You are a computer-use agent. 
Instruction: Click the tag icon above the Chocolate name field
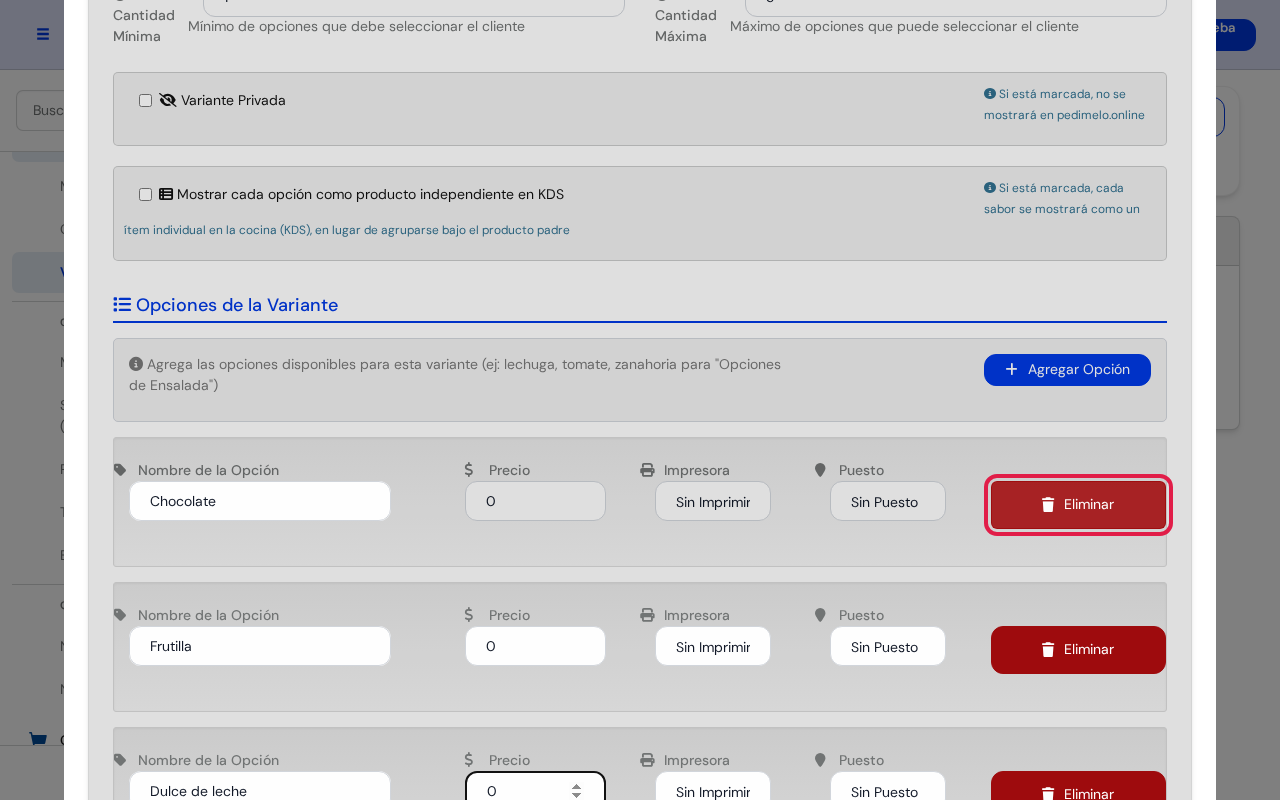[120, 470]
